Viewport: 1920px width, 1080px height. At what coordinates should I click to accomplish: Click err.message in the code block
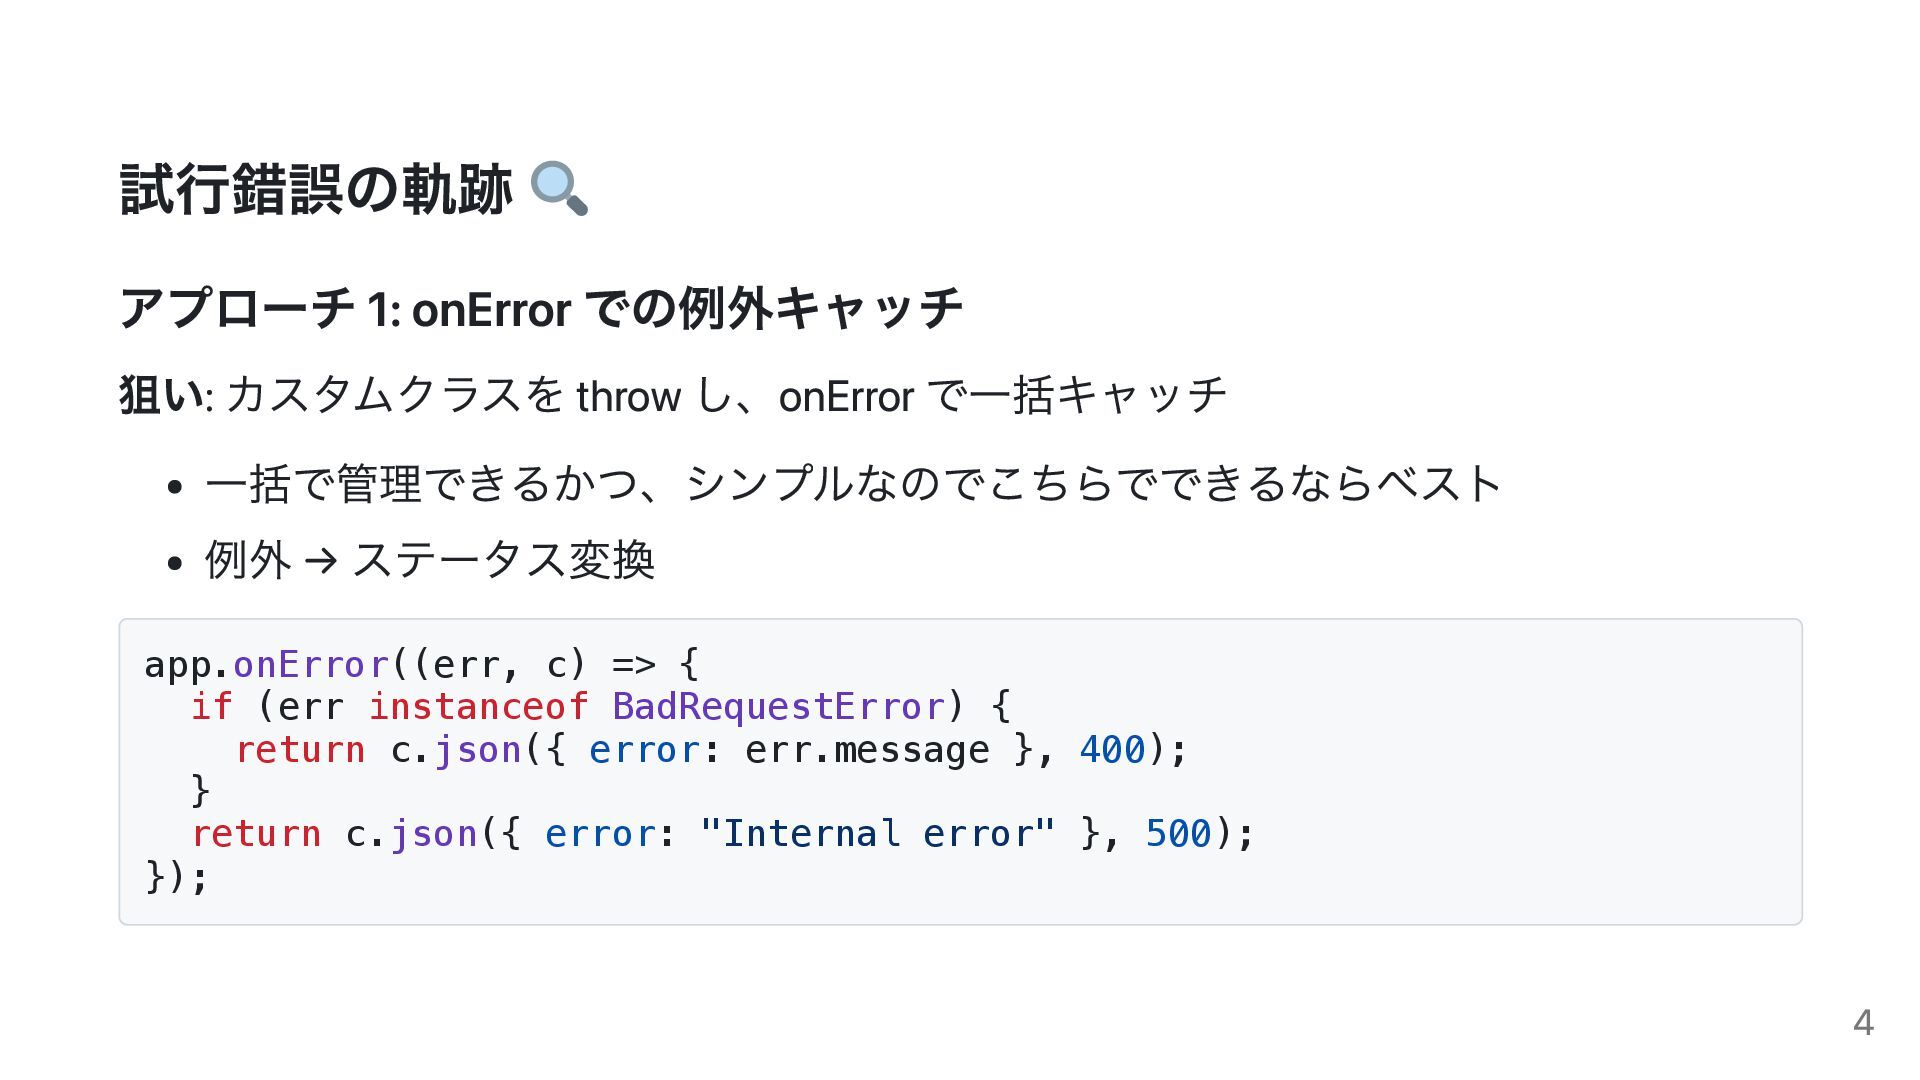click(x=867, y=750)
